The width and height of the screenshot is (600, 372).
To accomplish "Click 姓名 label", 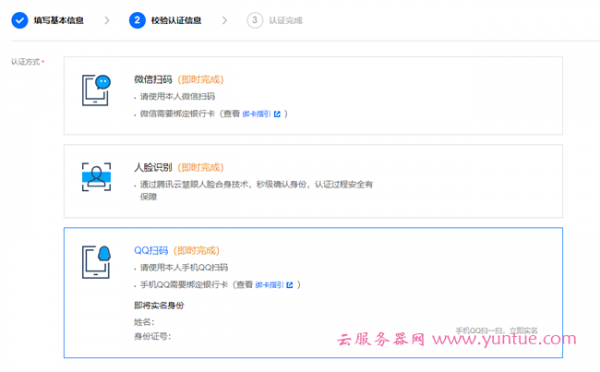I will point(144,322).
